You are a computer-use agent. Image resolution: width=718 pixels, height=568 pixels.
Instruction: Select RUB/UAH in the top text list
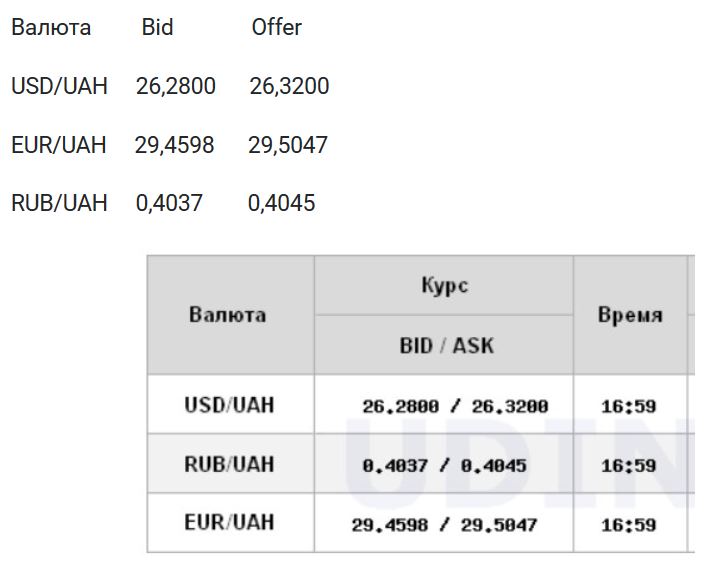(x=59, y=204)
